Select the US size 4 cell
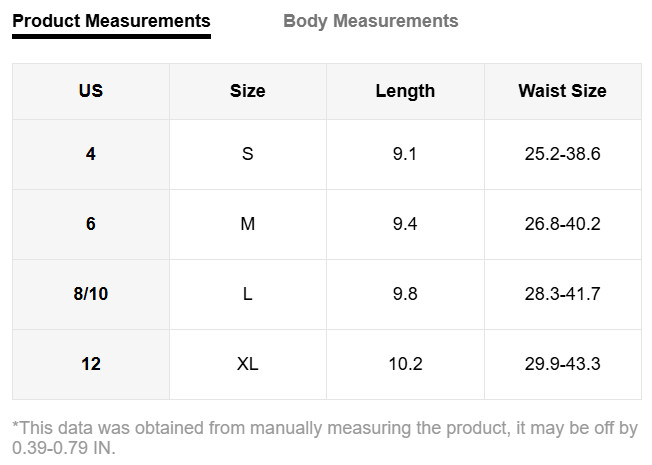 pyautogui.click(x=91, y=154)
